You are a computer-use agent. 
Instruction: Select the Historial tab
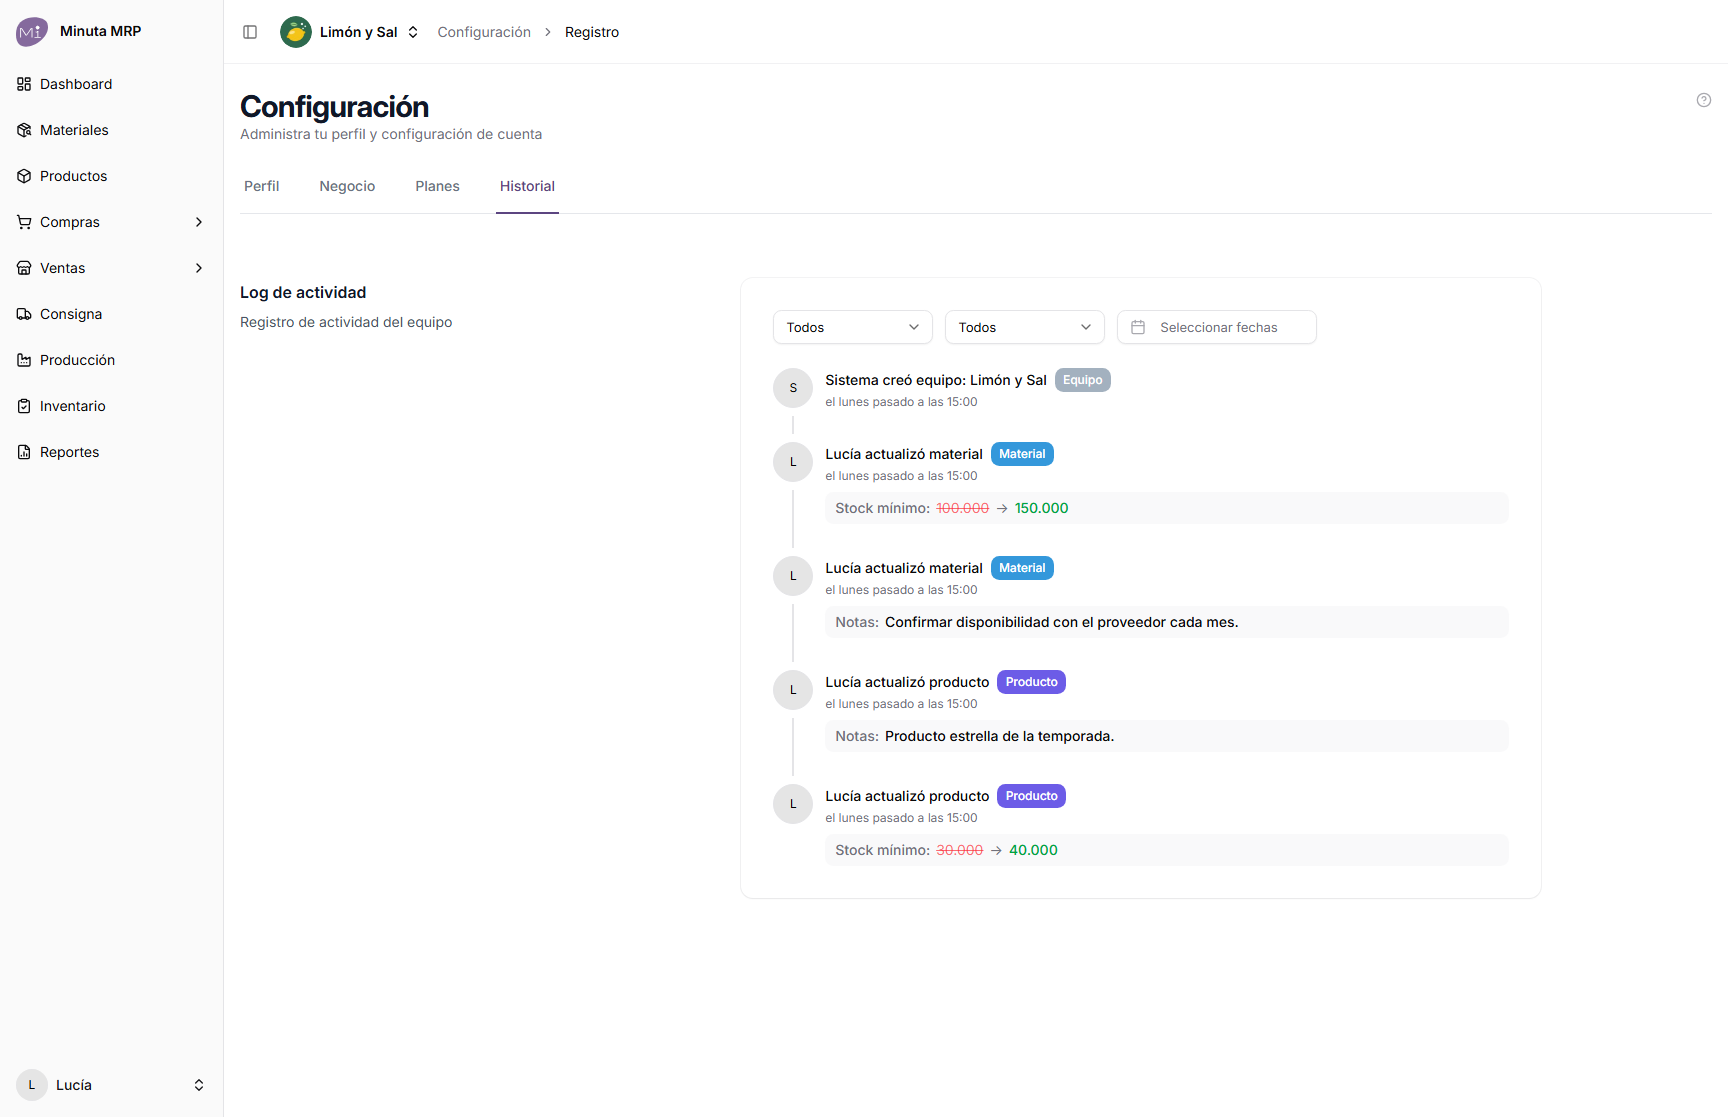tap(527, 186)
